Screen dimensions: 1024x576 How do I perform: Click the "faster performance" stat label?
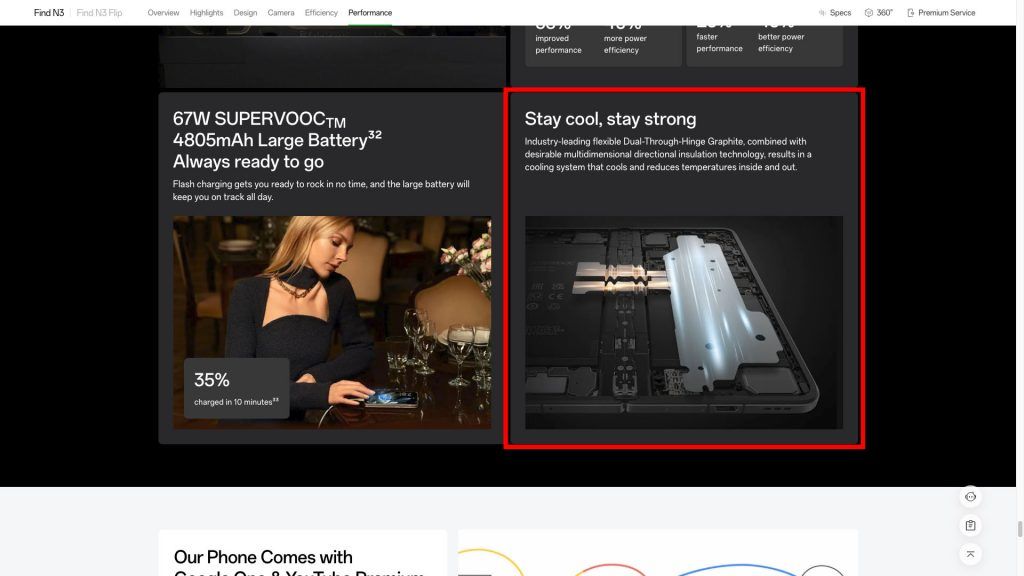[719, 43]
